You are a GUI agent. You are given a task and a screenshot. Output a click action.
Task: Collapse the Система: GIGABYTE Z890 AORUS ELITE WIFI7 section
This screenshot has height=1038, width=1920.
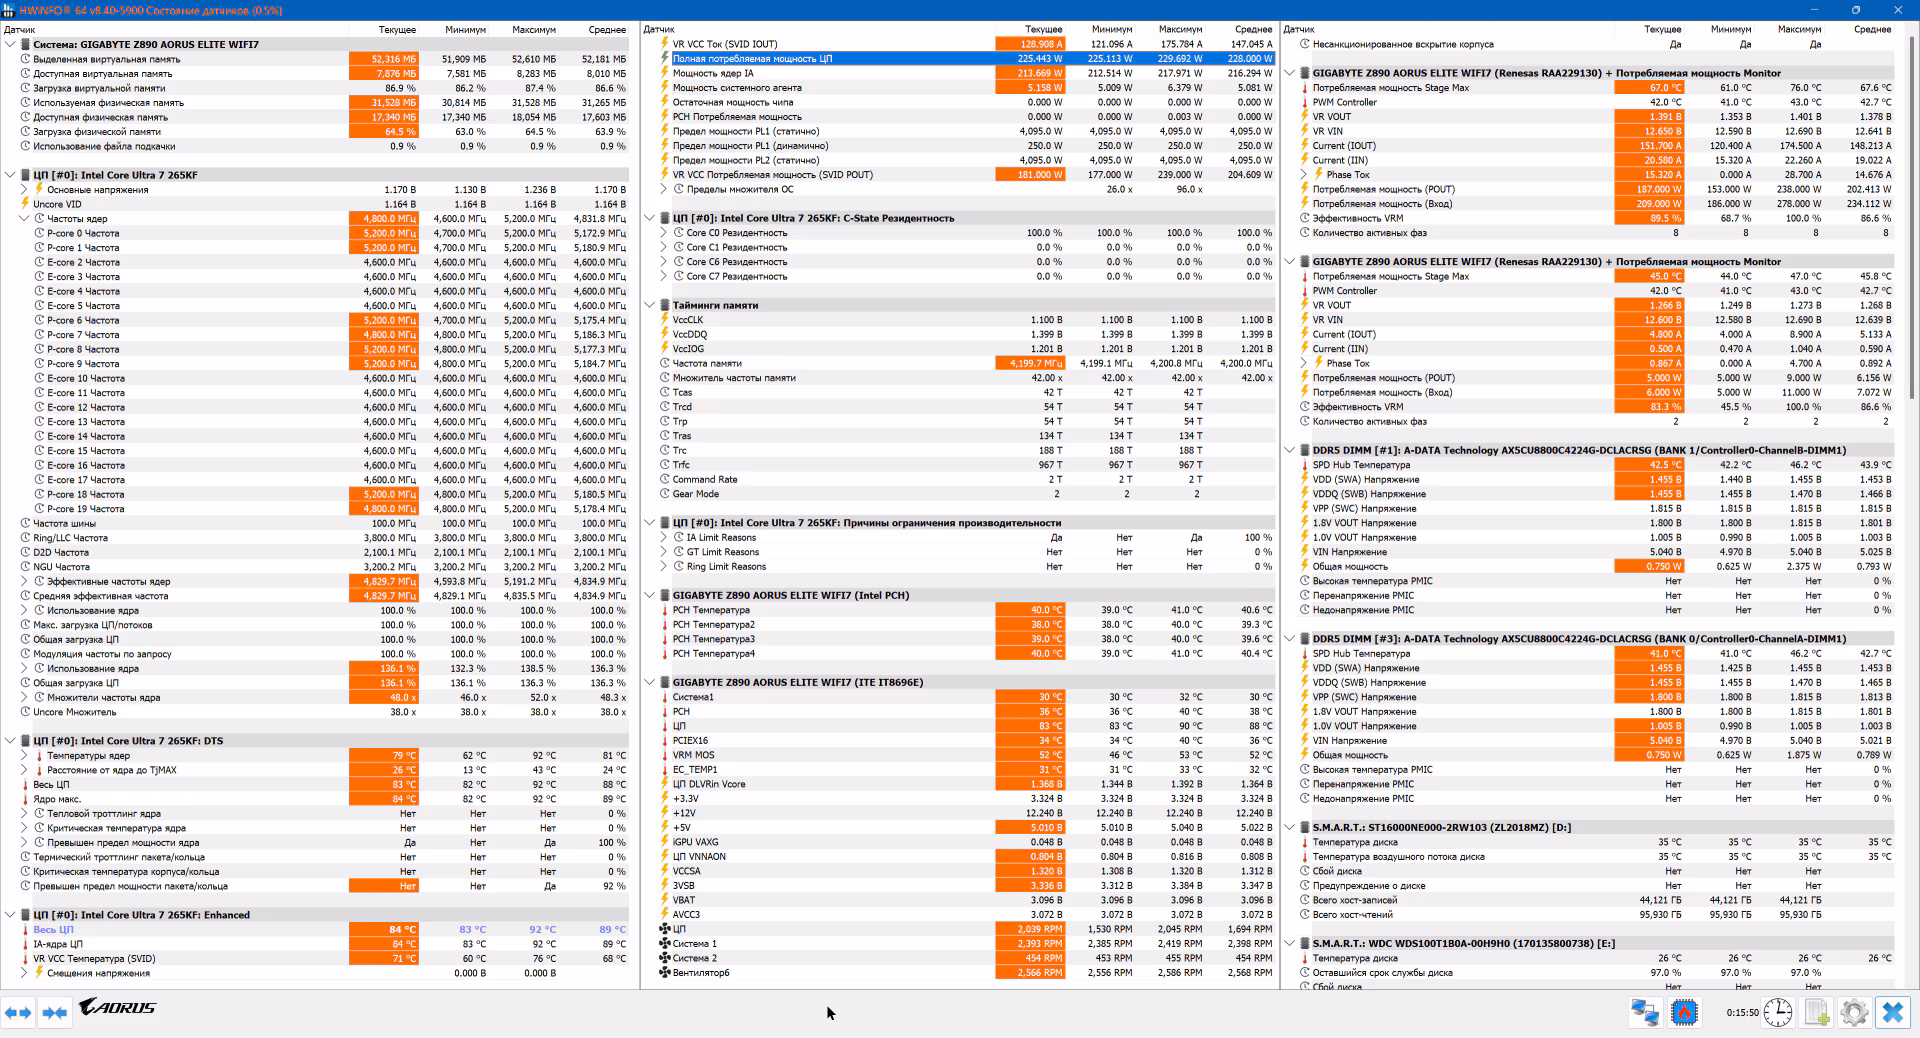pyautogui.click(x=10, y=45)
